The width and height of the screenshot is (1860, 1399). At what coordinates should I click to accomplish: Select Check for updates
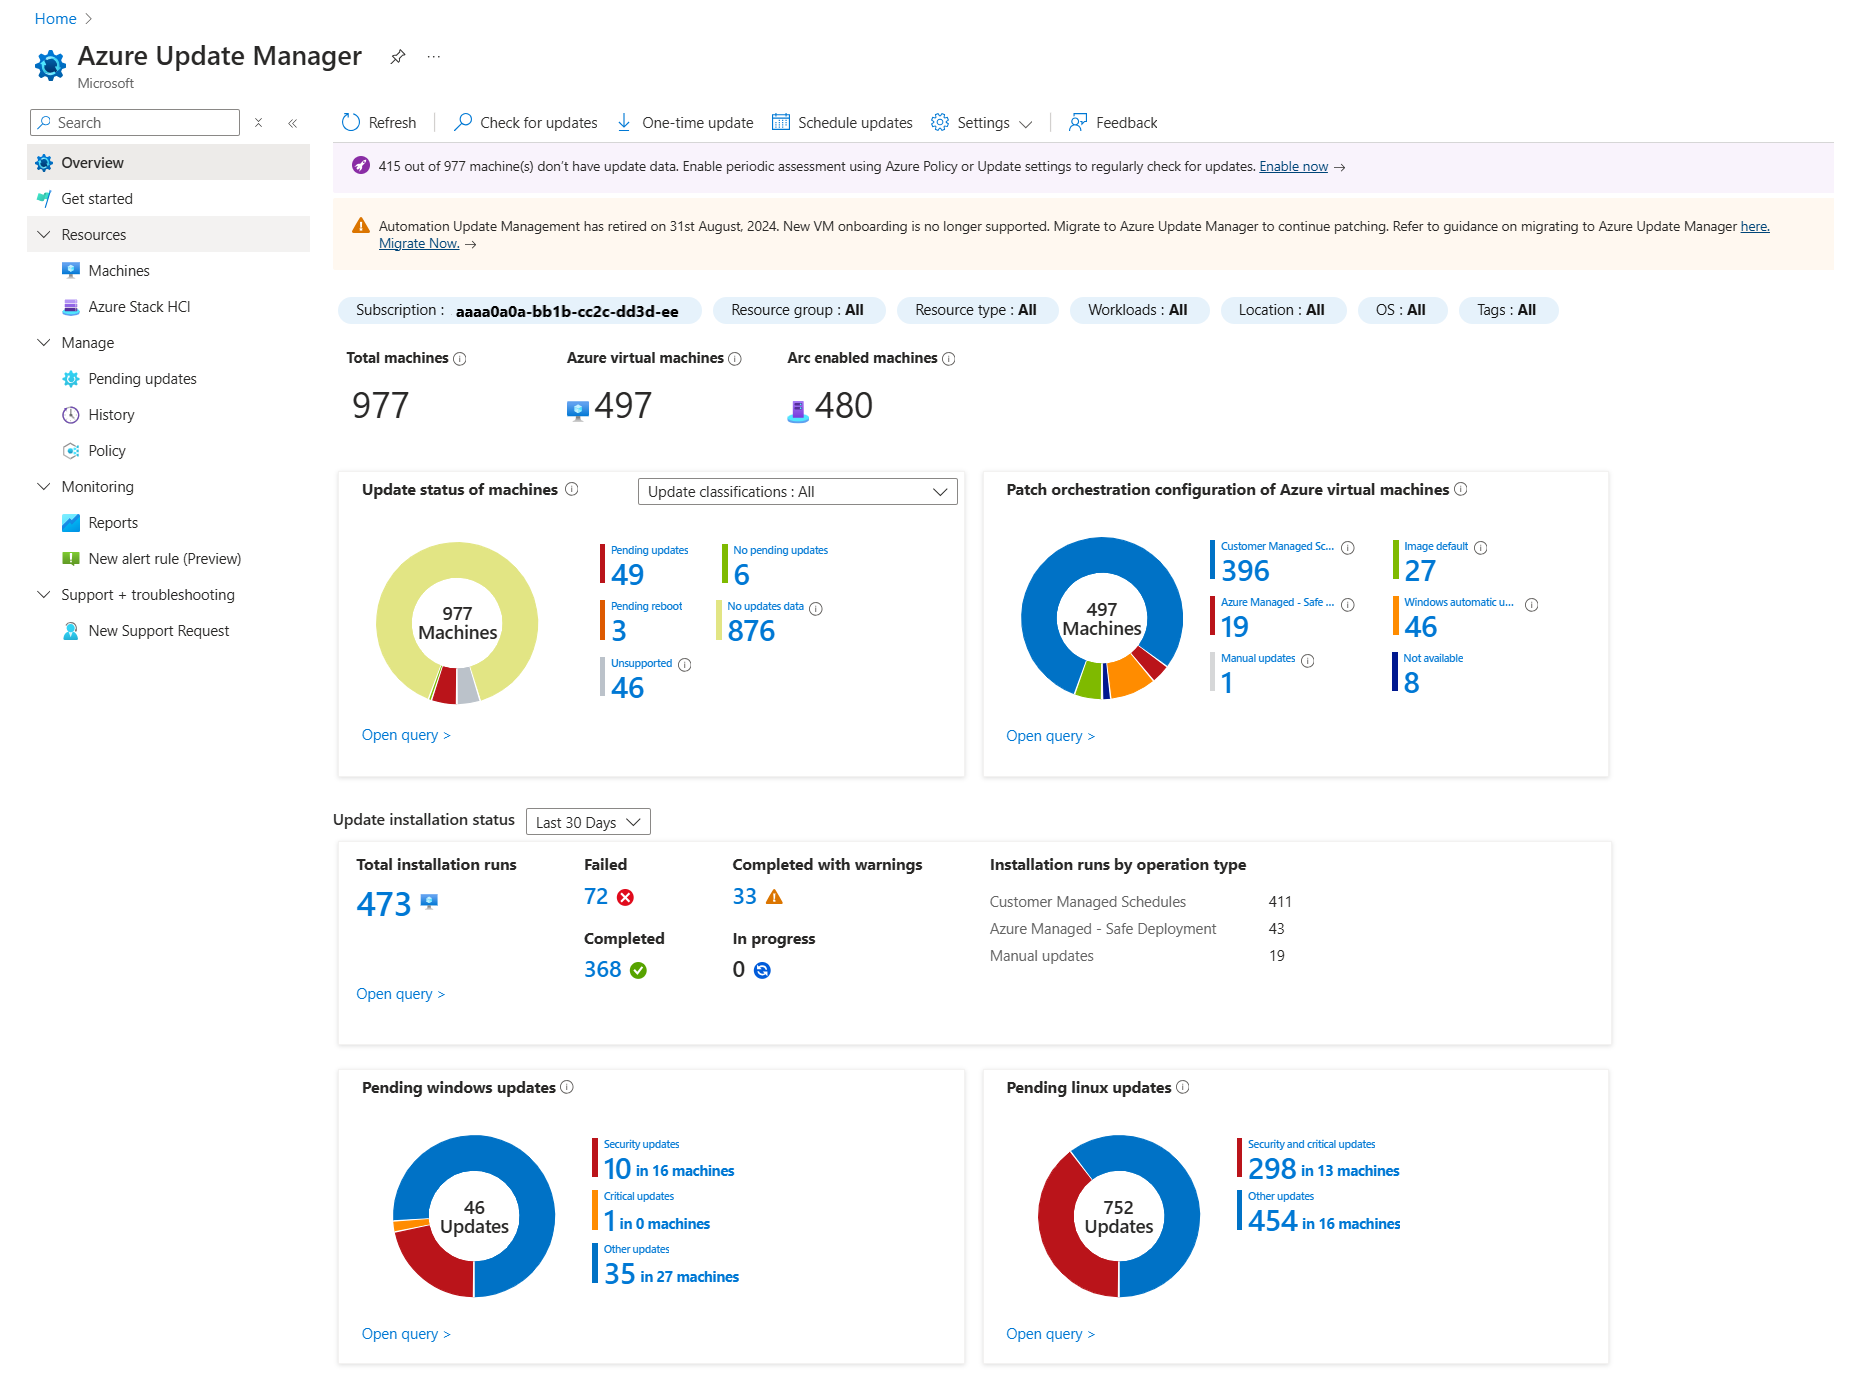click(525, 122)
